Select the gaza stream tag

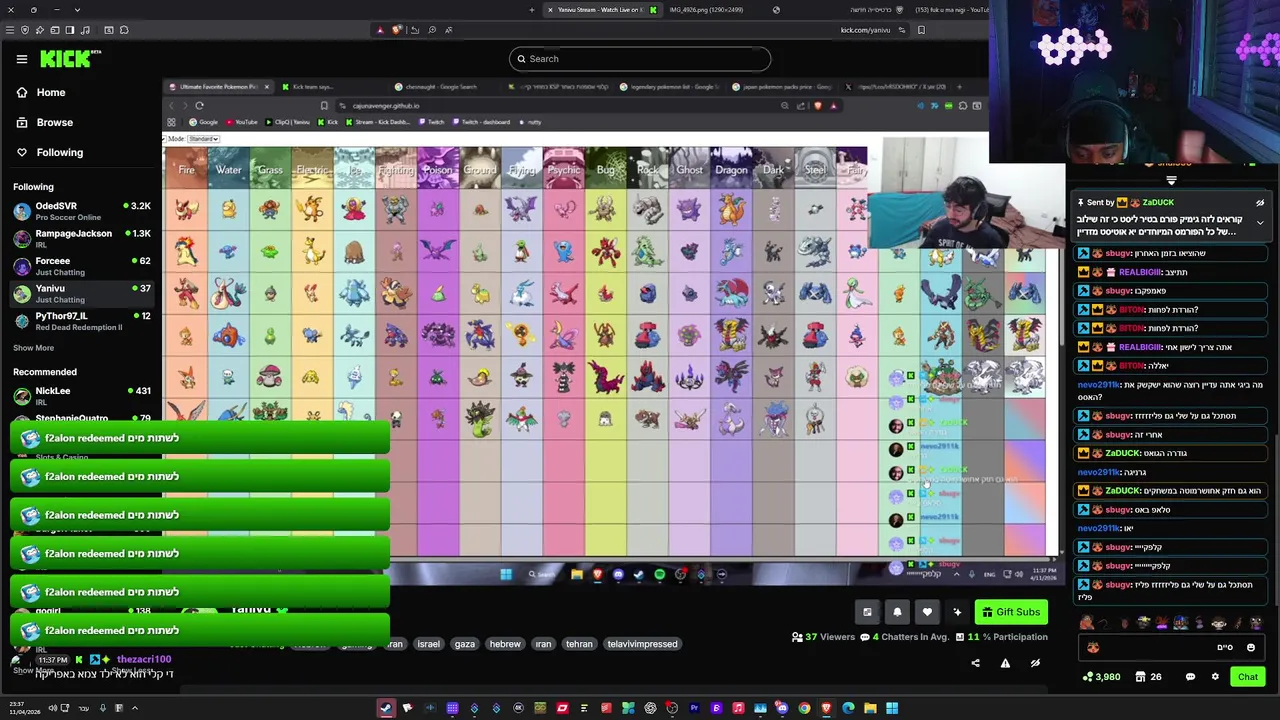click(x=465, y=644)
